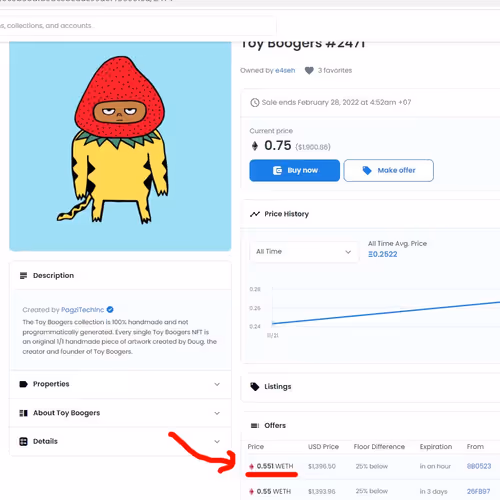
Task: Click the Listings tag icon
Action: coord(255,387)
